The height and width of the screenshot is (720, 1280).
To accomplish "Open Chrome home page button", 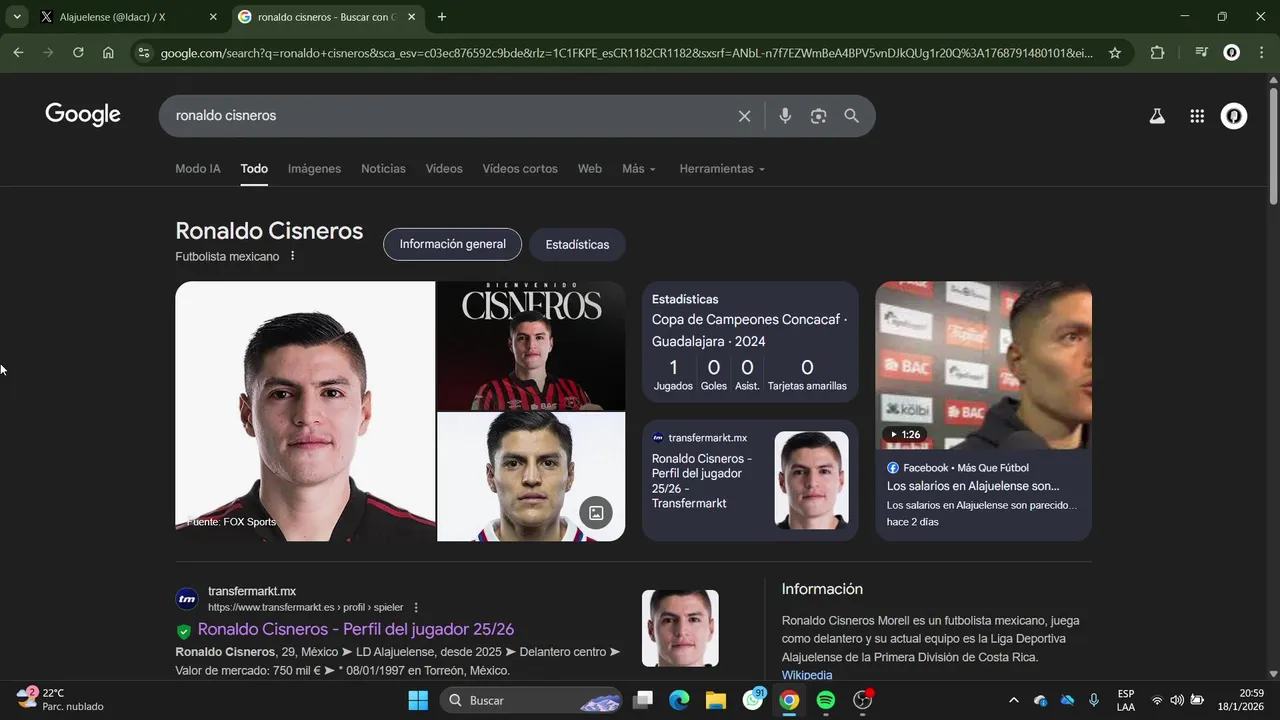I will [x=108, y=53].
